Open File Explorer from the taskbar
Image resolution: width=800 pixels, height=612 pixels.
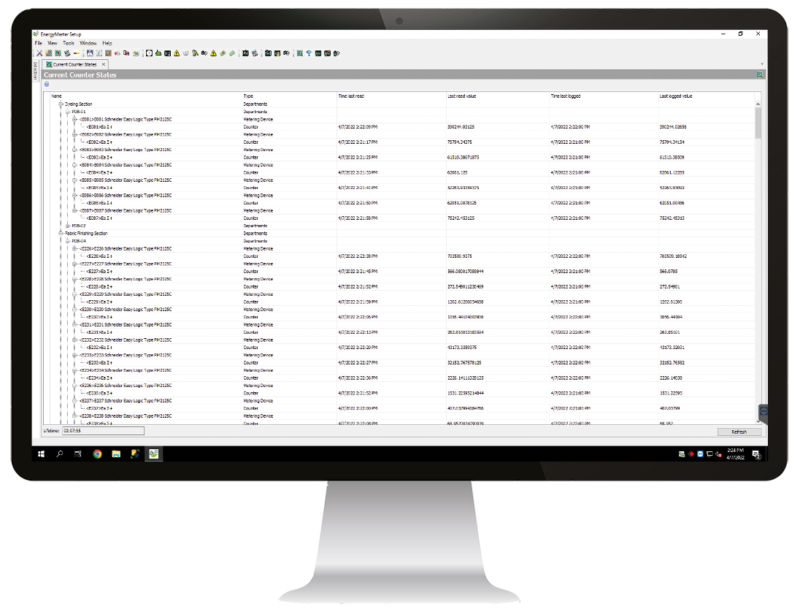(117, 453)
